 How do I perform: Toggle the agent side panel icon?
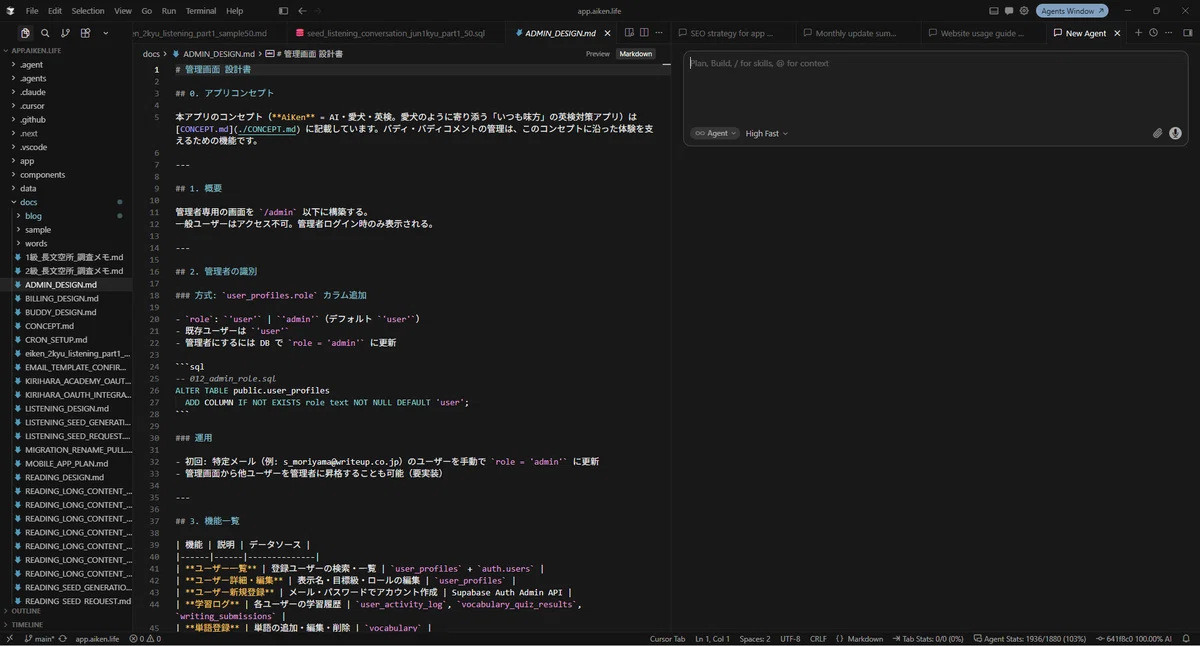[1188, 33]
